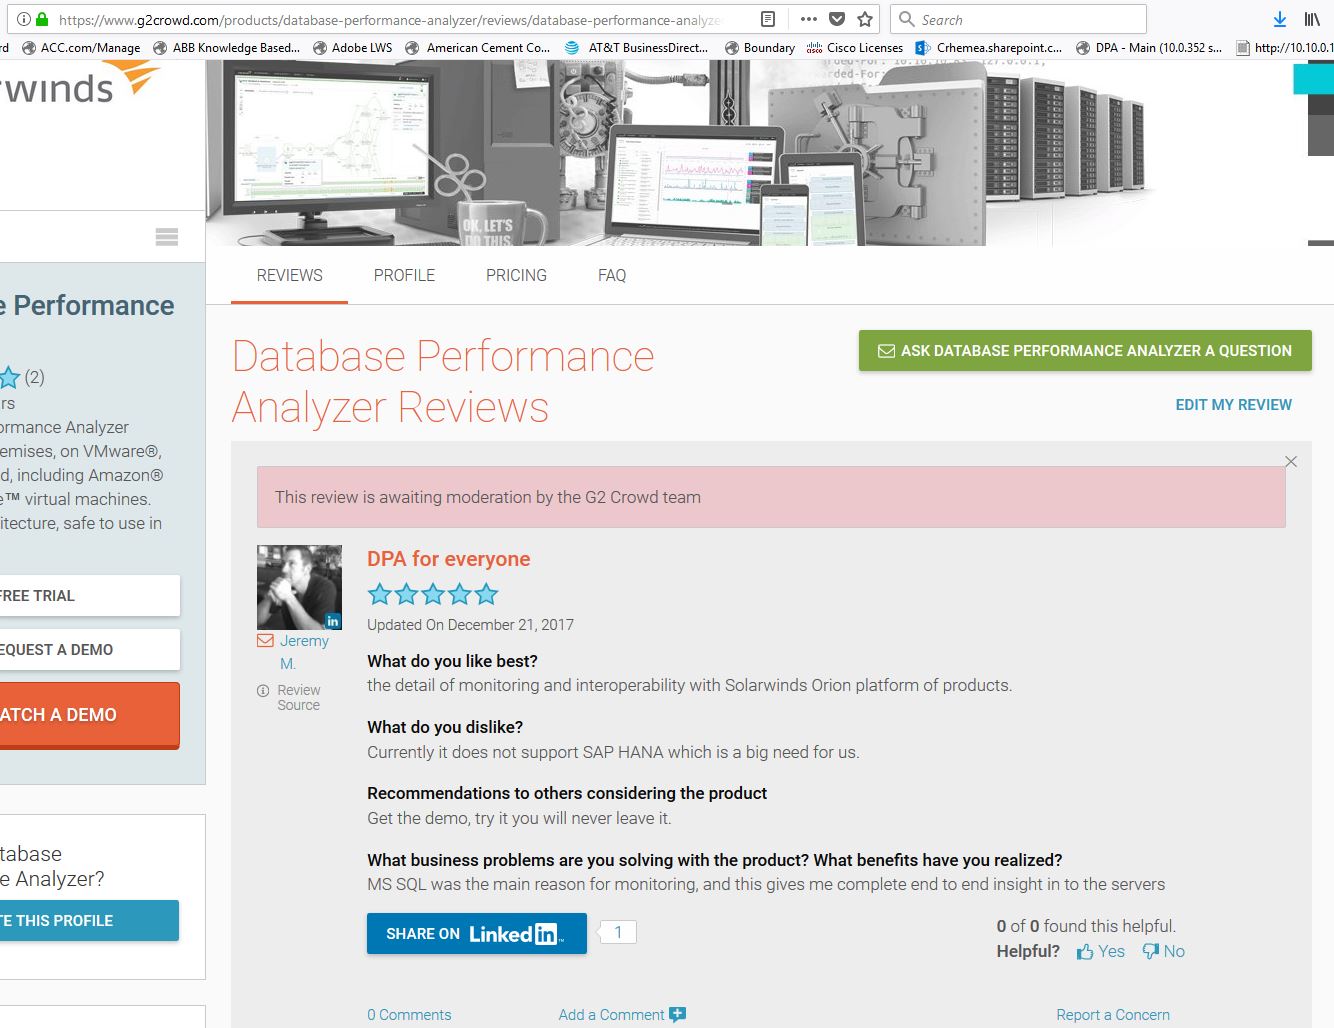Click the Pocket save icon
The image size is (1334, 1028).
(838, 19)
